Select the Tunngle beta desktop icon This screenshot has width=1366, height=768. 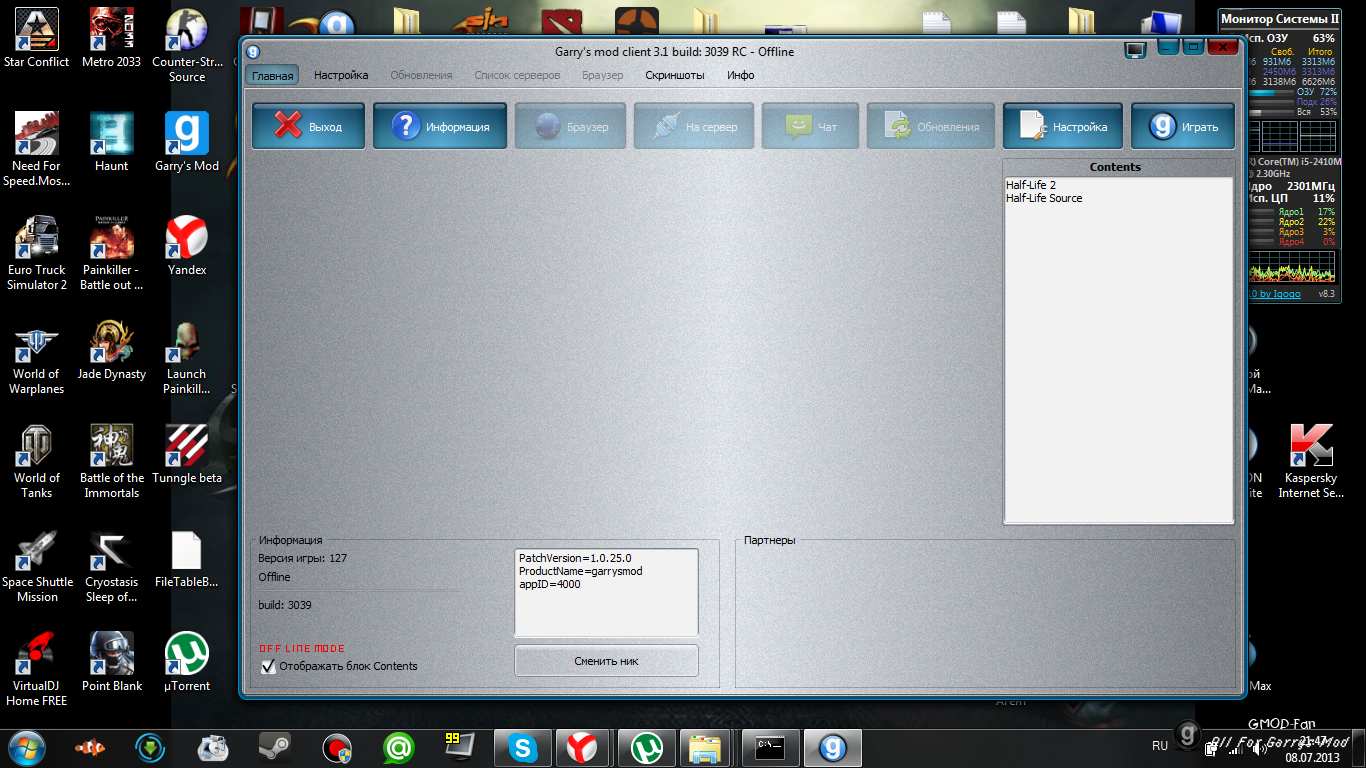pyautogui.click(x=187, y=455)
